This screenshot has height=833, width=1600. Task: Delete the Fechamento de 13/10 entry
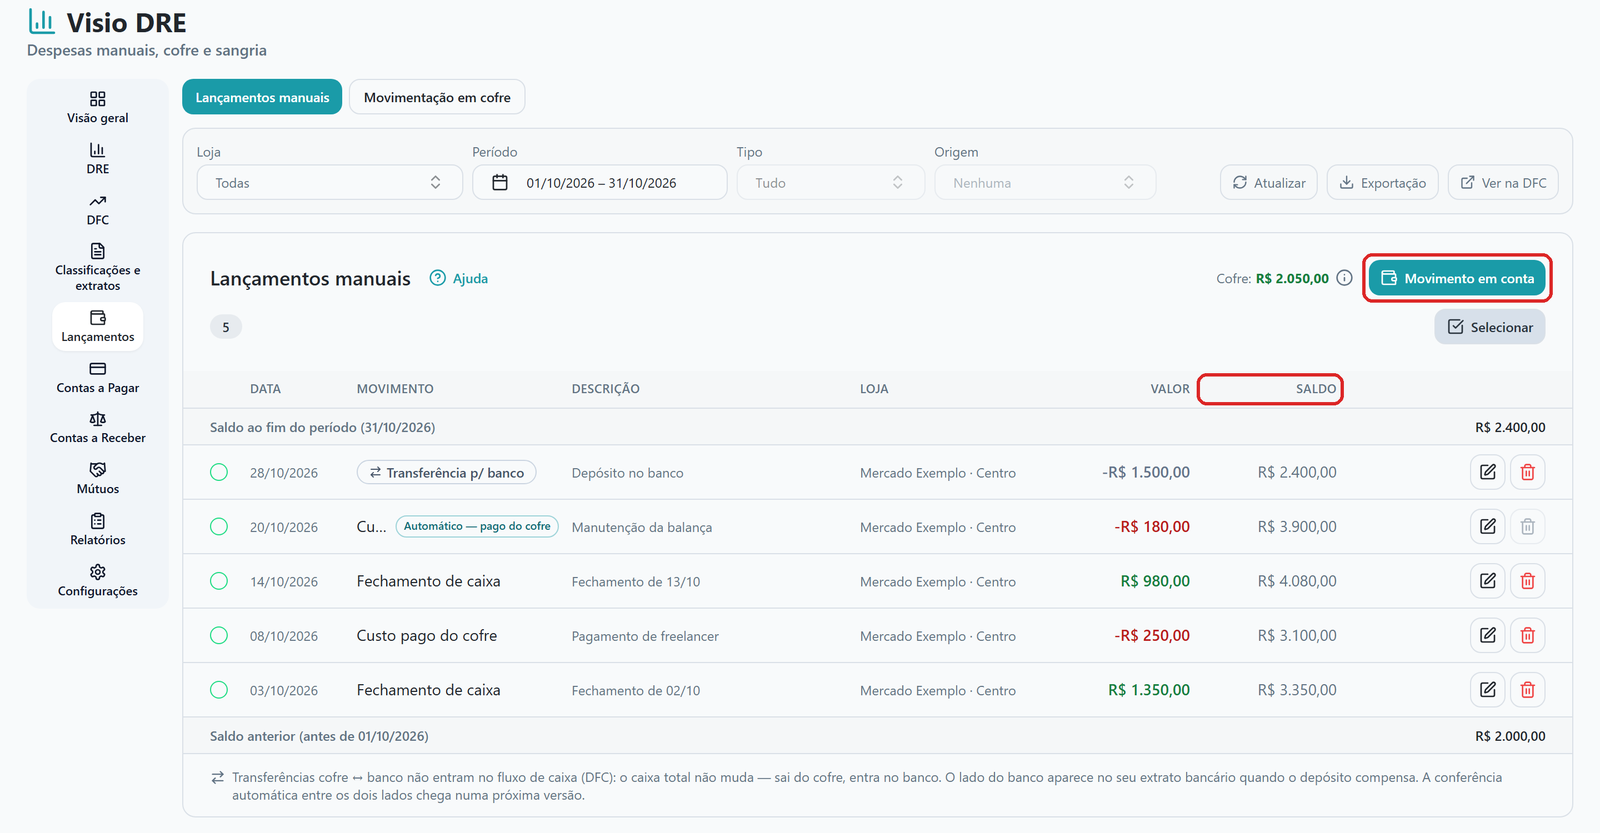[x=1527, y=581]
